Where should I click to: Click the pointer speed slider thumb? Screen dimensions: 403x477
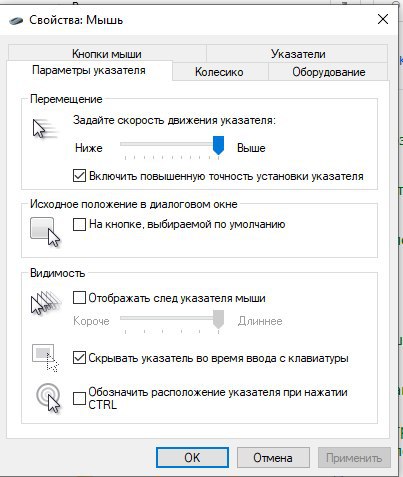(x=218, y=145)
